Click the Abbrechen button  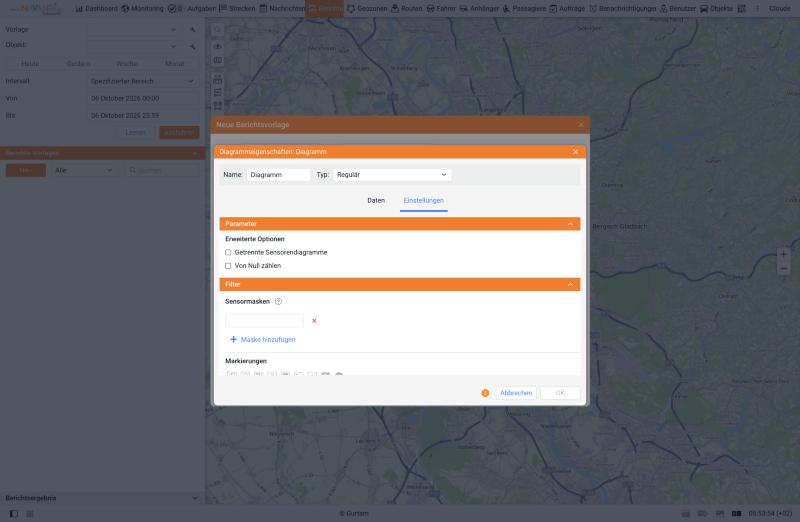click(x=516, y=393)
